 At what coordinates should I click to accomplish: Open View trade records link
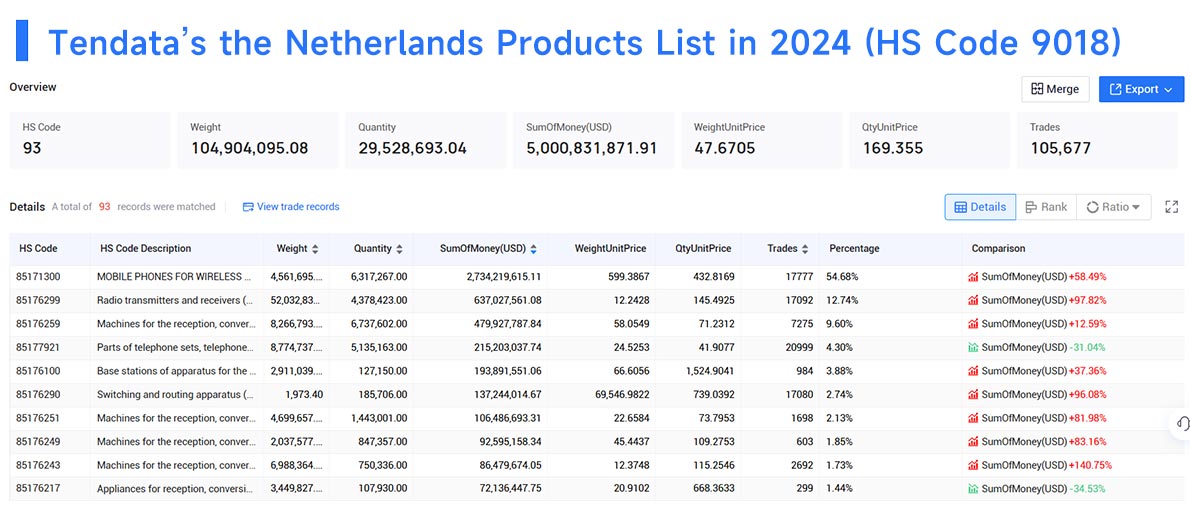(x=291, y=206)
